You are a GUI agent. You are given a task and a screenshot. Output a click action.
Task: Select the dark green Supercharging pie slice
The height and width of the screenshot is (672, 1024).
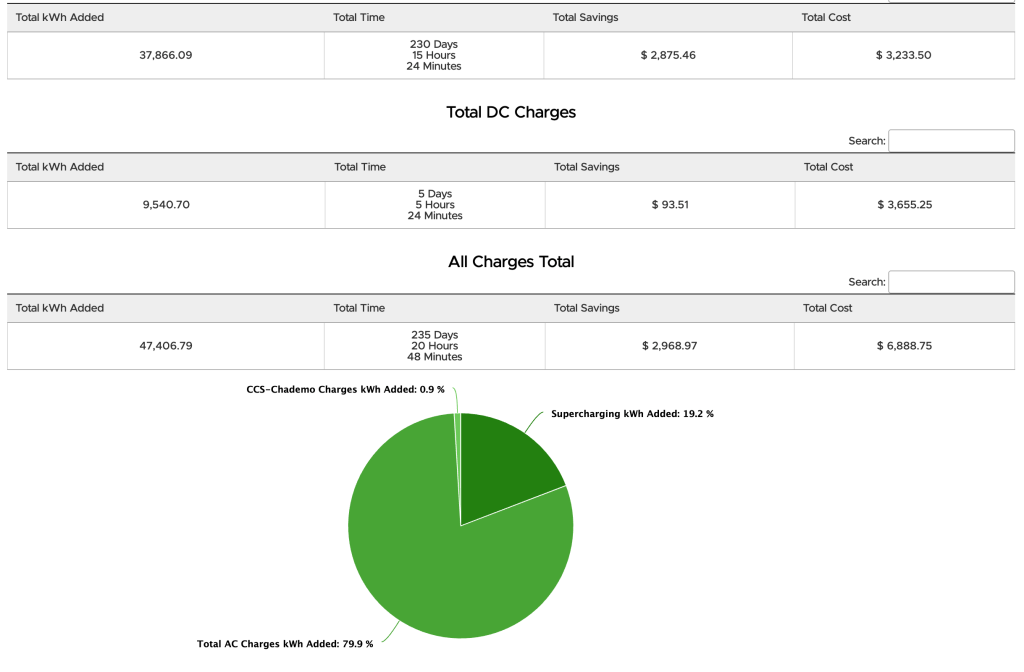(505, 465)
